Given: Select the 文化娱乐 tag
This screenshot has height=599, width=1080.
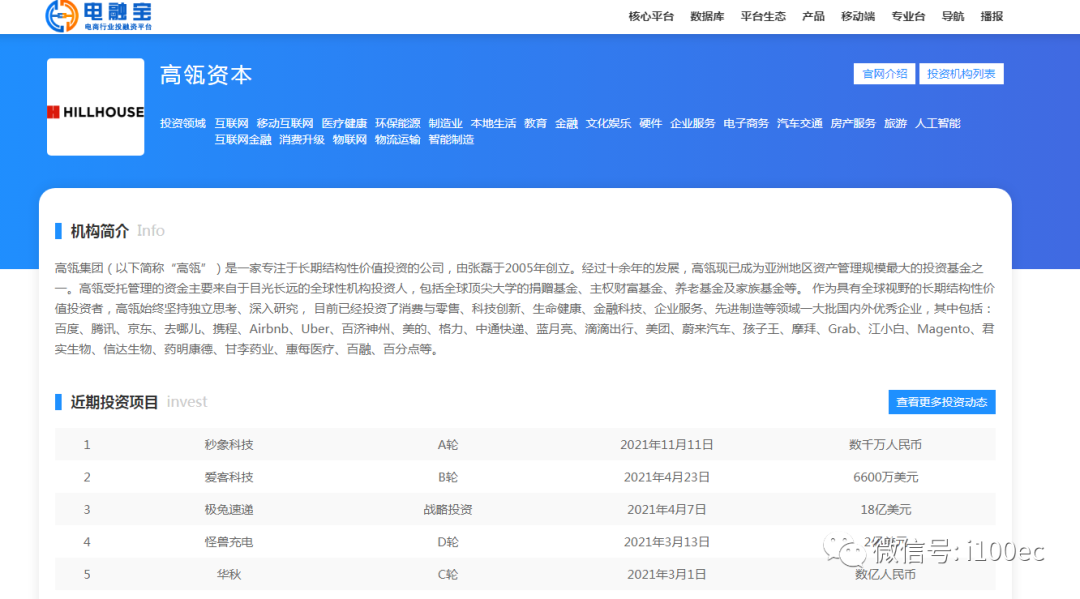Looking at the screenshot, I should [608, 123].
